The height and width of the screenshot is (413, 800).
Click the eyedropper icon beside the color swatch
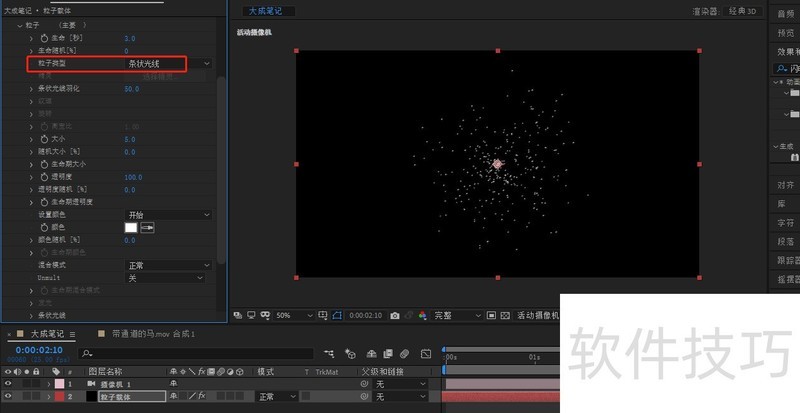[x=147, y=228]
